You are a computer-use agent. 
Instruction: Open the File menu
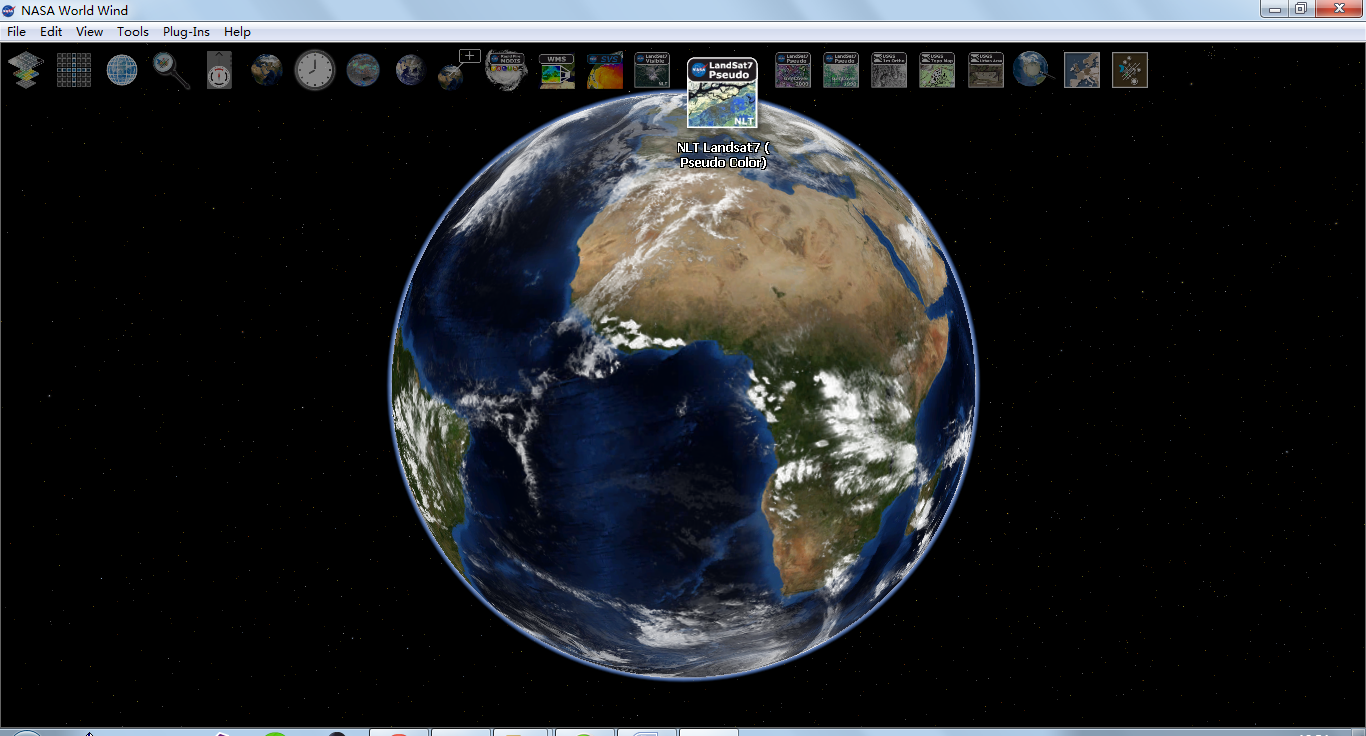point(16,32)
